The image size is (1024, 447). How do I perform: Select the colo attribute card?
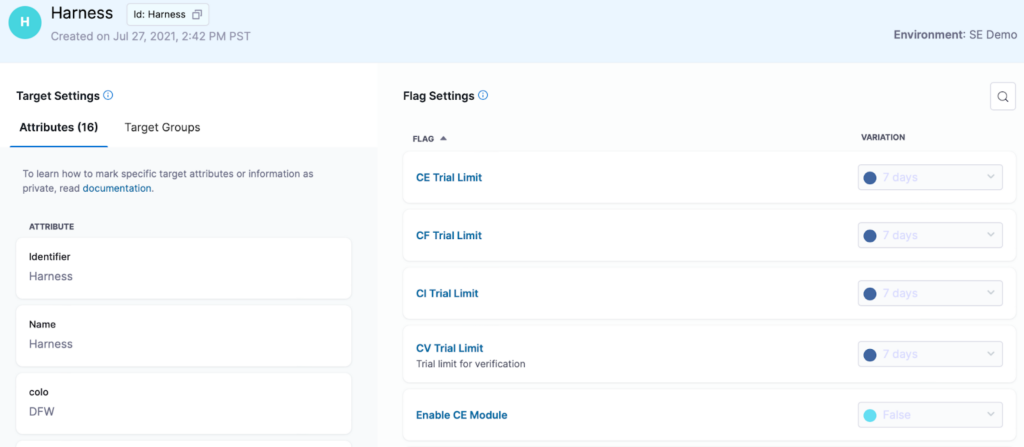tap(184, 403)
